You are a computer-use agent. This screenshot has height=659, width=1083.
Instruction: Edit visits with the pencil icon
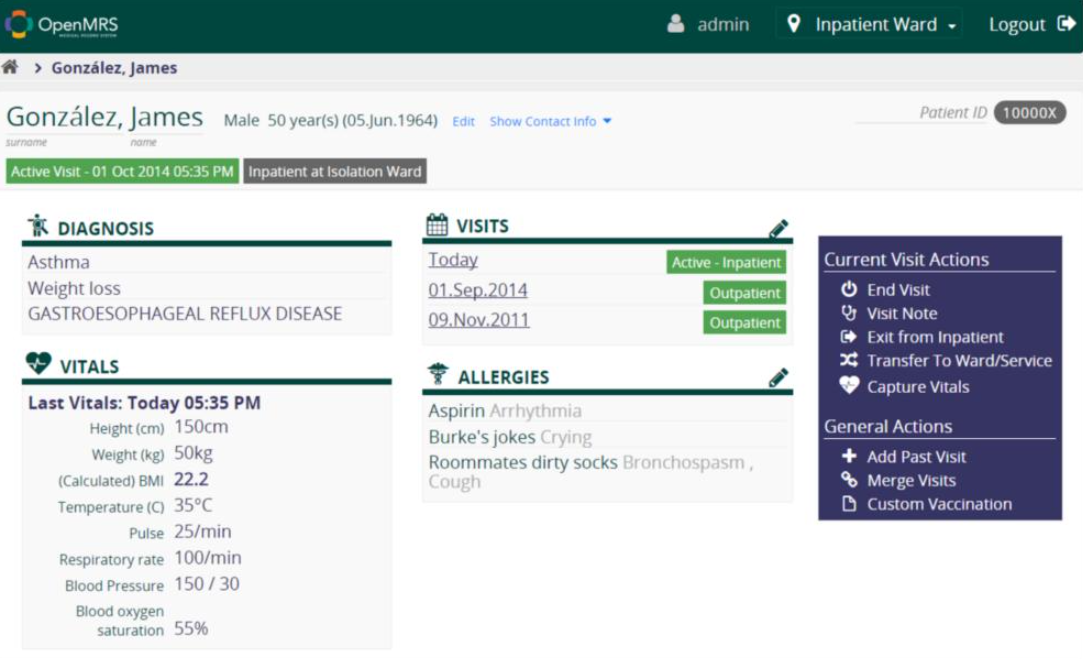778,228
